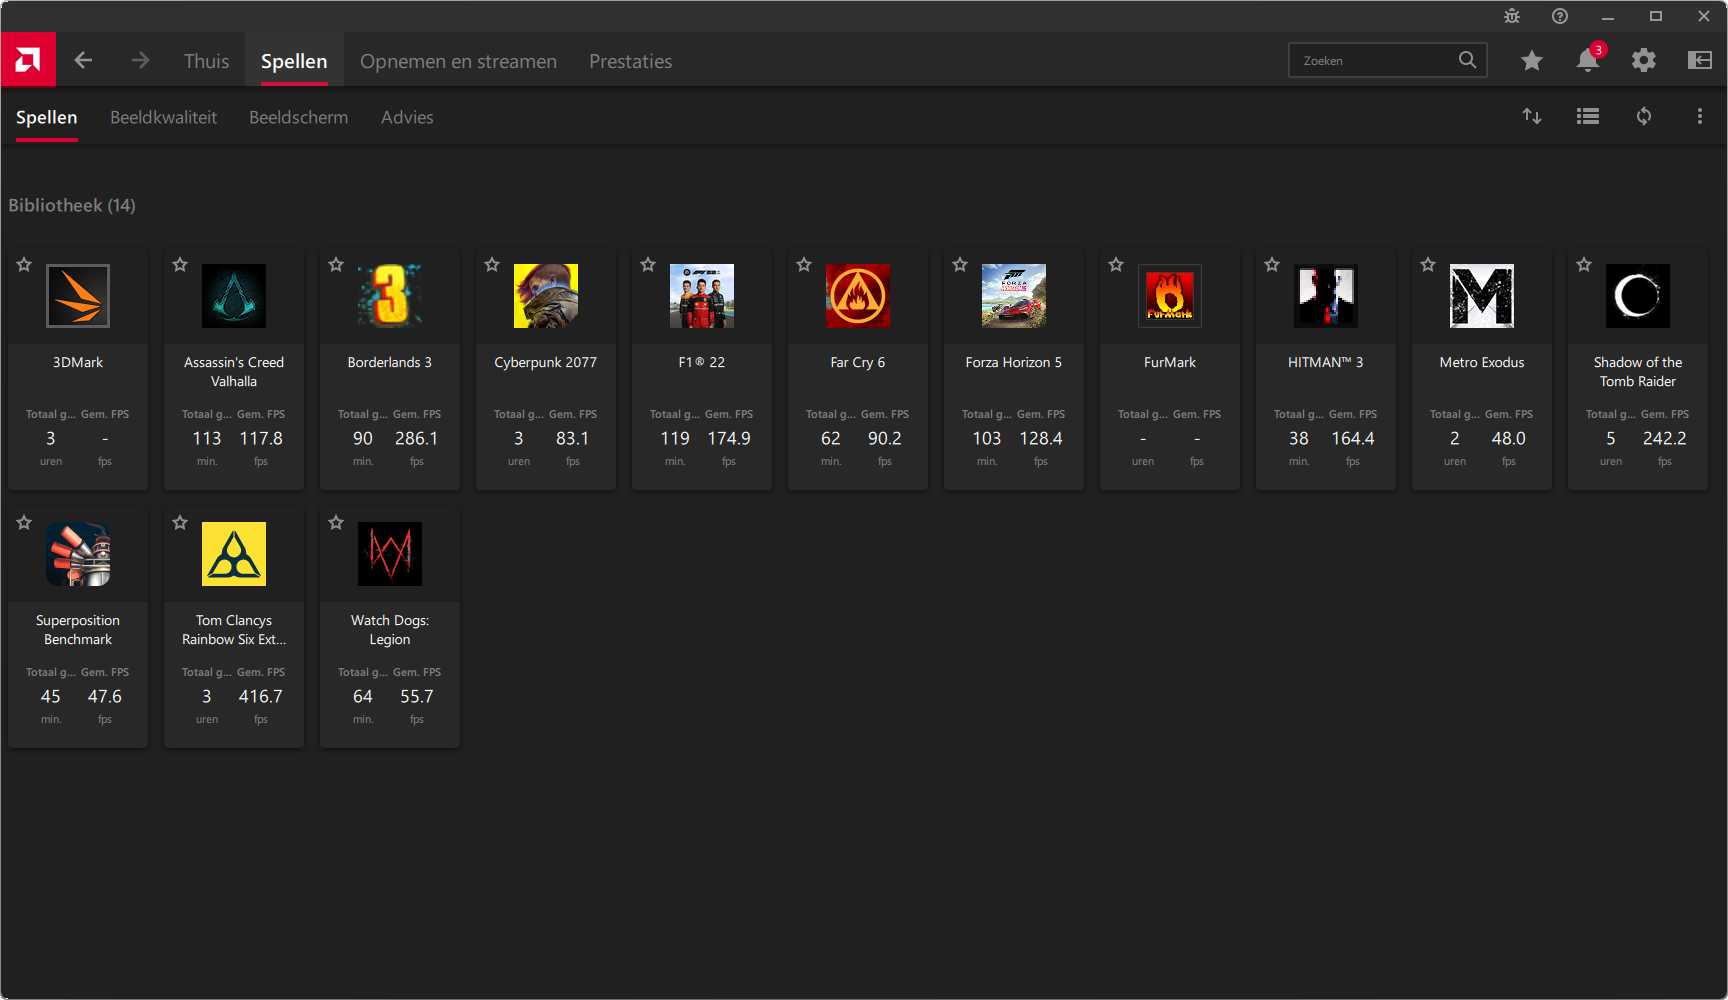This screenshot has height=1000, width=1728.
Task: Toggle Superposition Benchmark favorite star
Action: (x=24, y=523)
